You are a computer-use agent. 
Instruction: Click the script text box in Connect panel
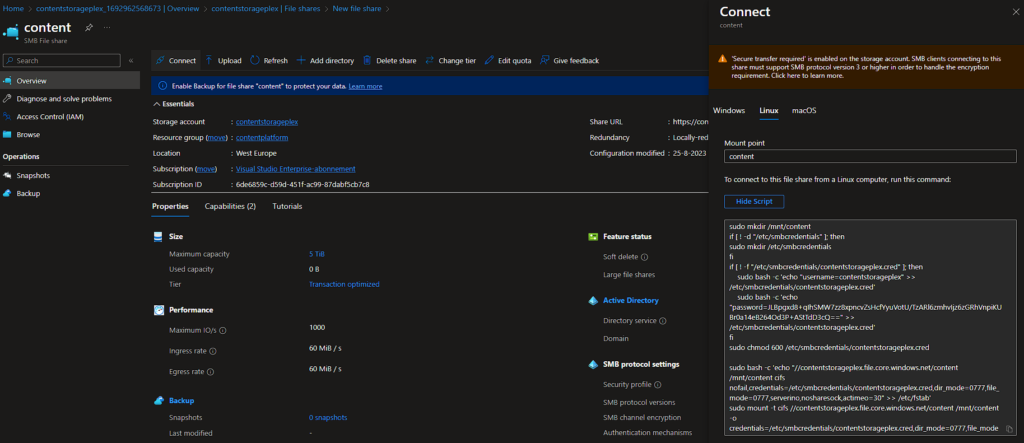tap(870, 328)
